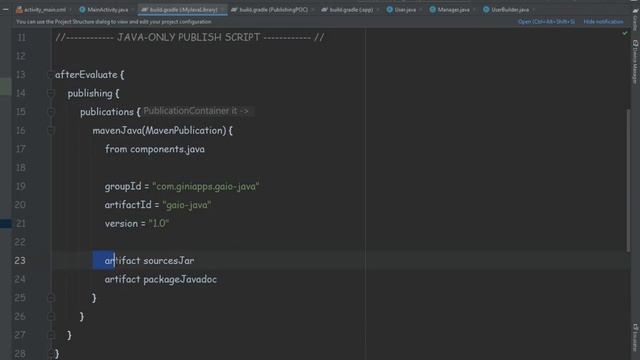Click the groupId identifier on line 19

tap(123, 186)
